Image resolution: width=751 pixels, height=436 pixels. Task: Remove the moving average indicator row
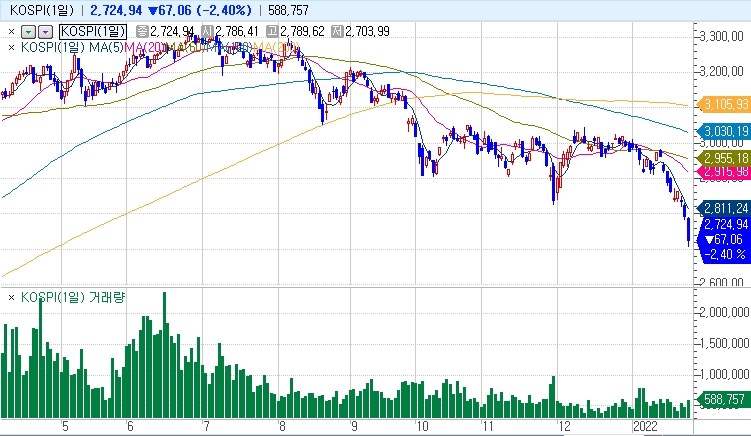[x=11, y=47]
